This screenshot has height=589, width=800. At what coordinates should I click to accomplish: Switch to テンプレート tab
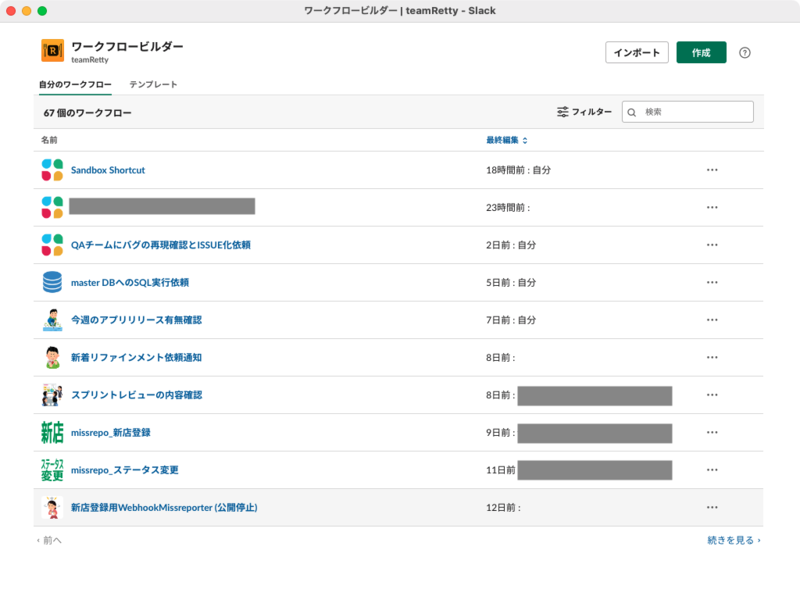click(153, 84)
